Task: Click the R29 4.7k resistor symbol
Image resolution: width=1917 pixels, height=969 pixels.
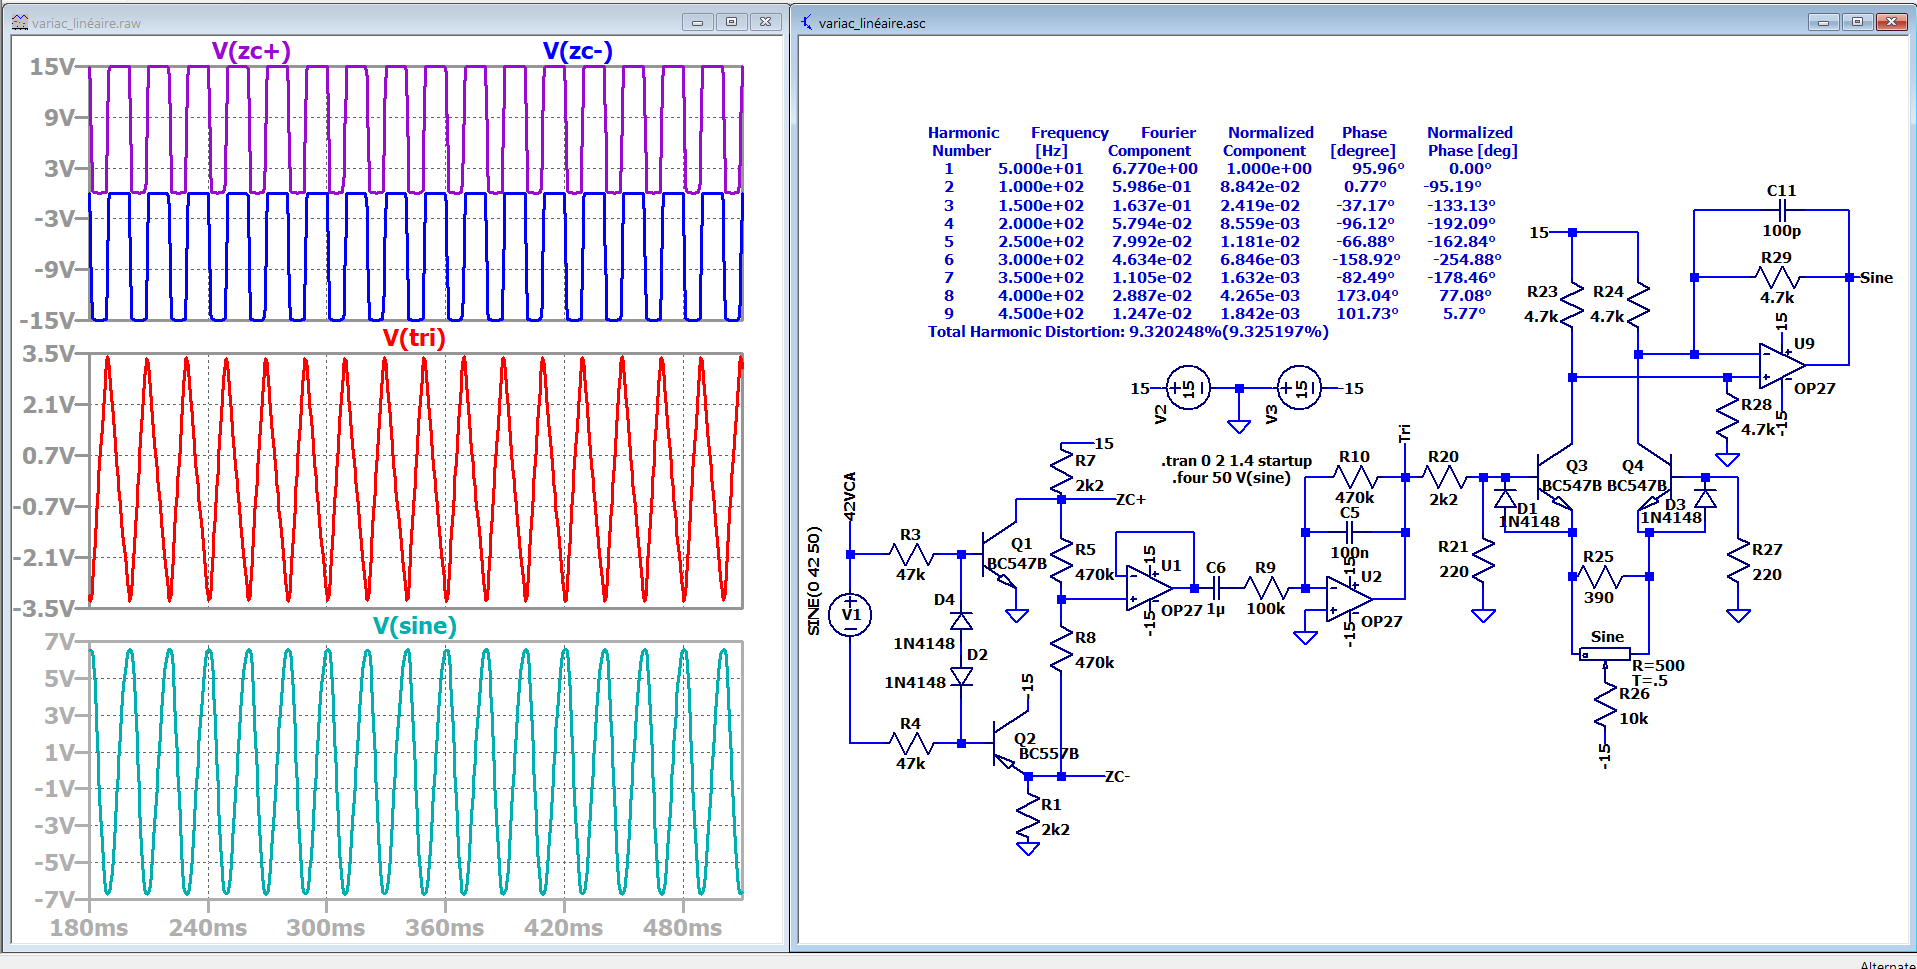Action: [x=1777, y=277]
